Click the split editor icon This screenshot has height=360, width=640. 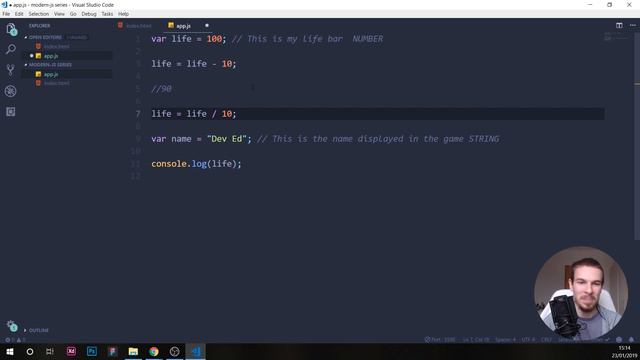[x=619, y=25]
